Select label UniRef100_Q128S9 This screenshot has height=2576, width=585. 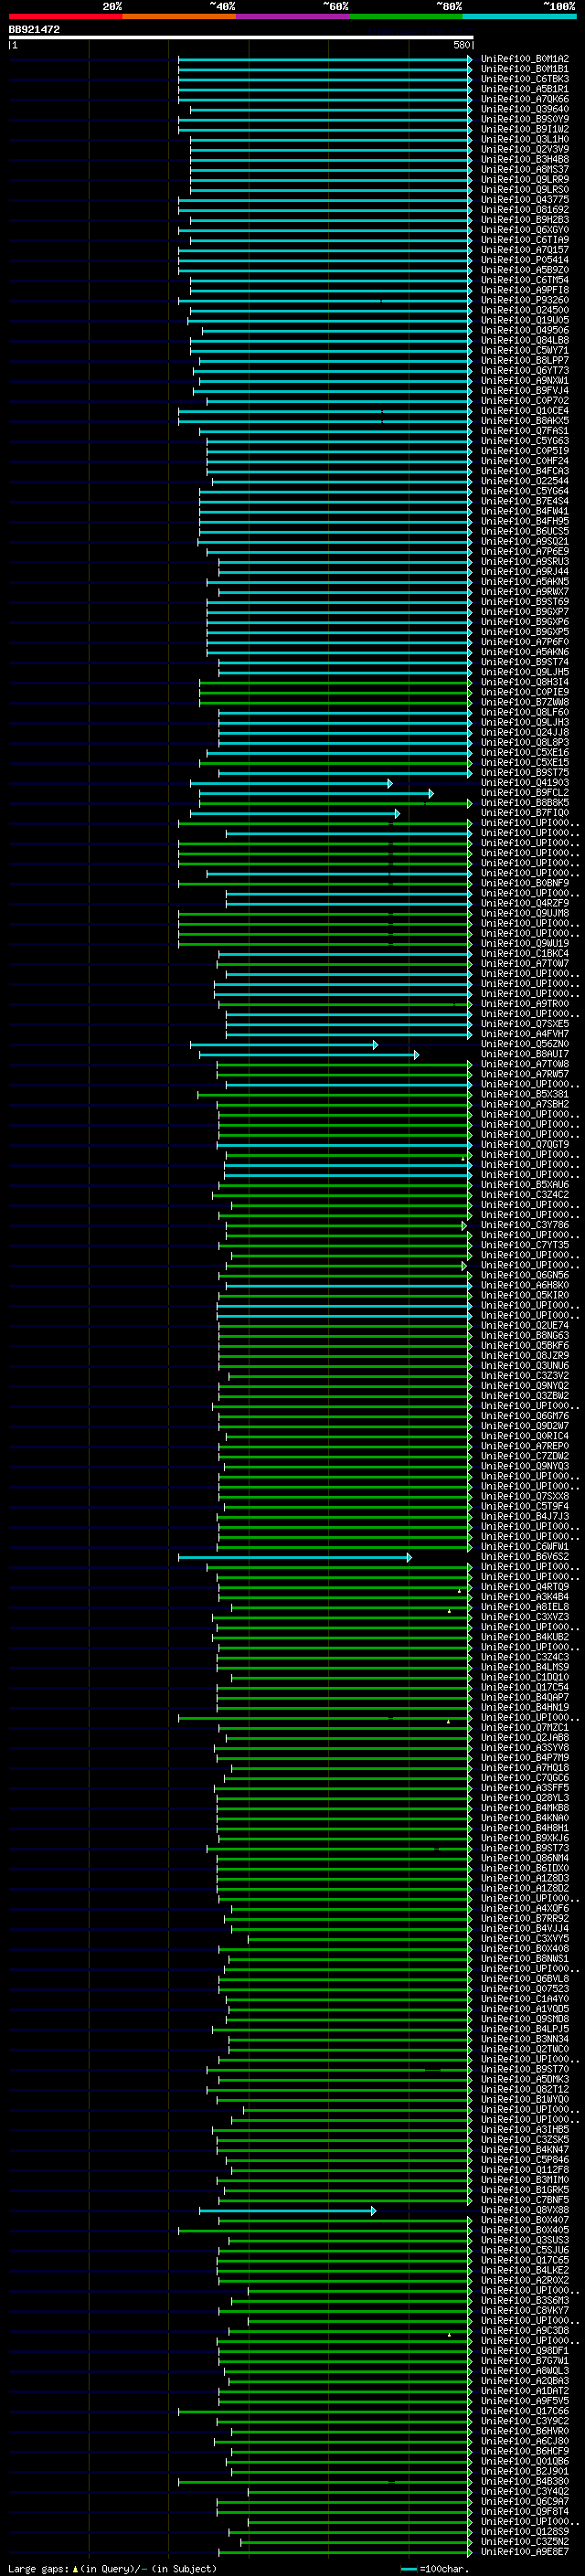click(x=524, y=2531)
